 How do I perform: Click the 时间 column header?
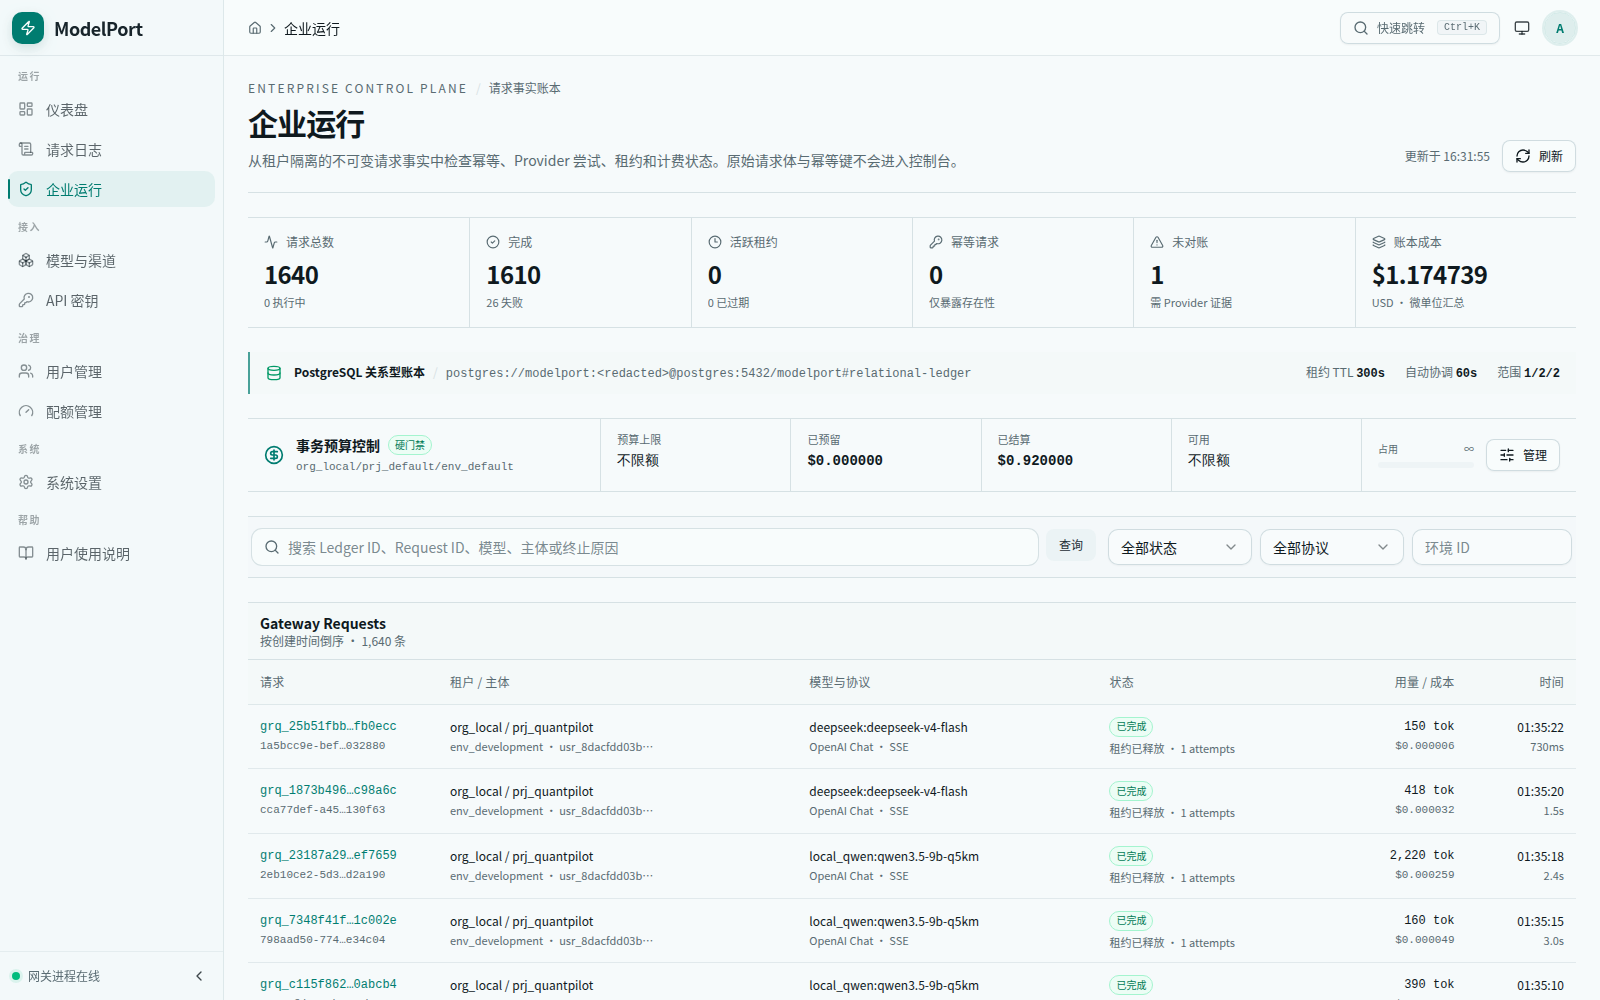[x=1551, y=682]
